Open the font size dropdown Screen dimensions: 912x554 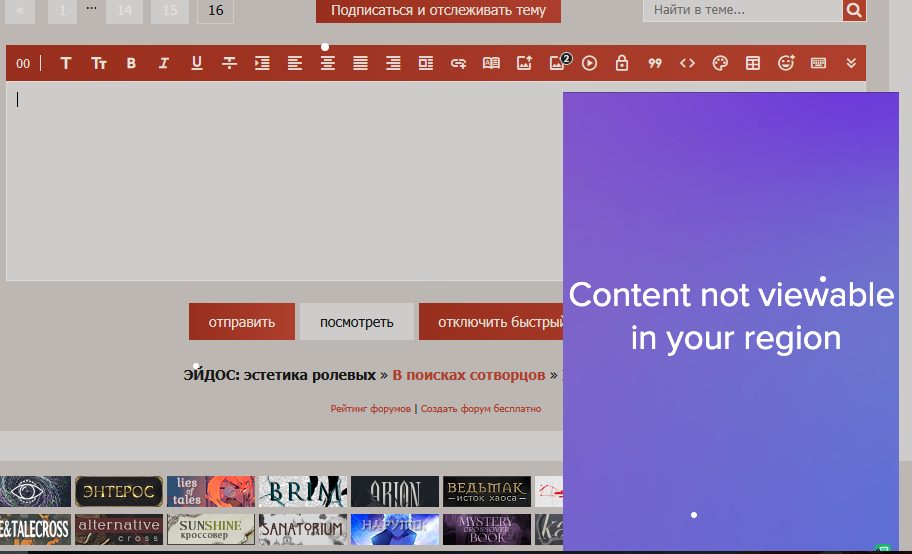click(99, 63)
